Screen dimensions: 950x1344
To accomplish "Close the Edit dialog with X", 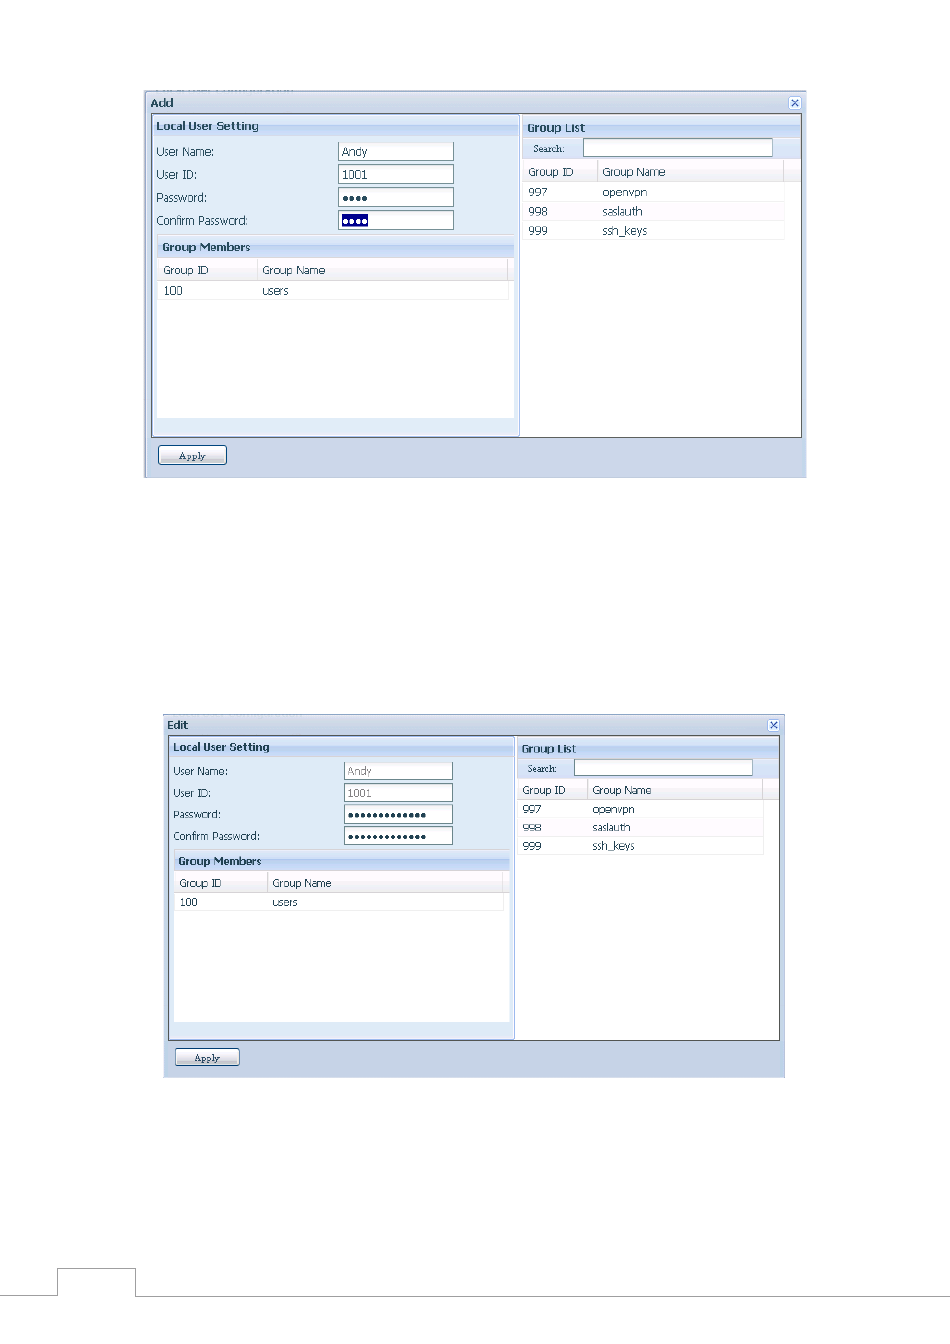I will [x=773, y=725].
